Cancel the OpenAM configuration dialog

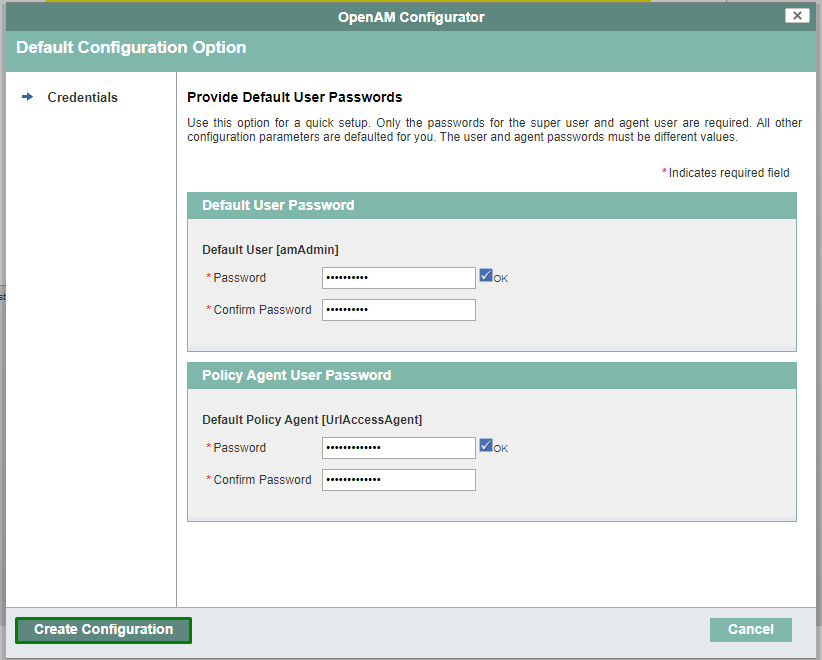pos(750,630)
